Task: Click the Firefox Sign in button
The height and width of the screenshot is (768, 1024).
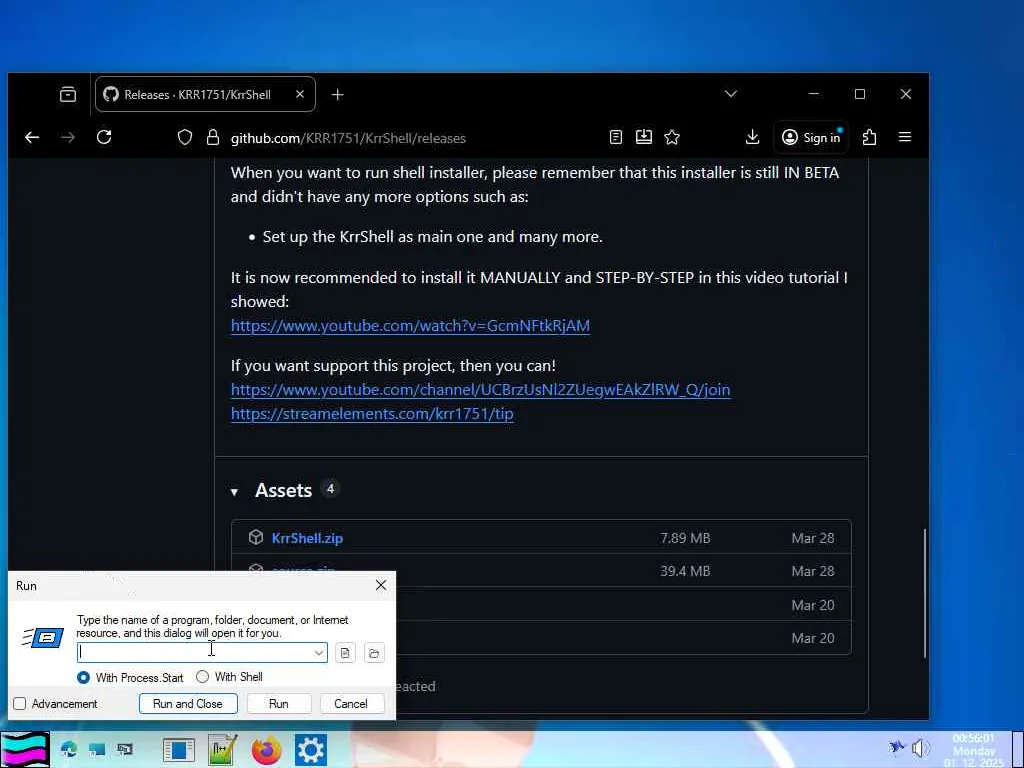Action: (810, 137)
